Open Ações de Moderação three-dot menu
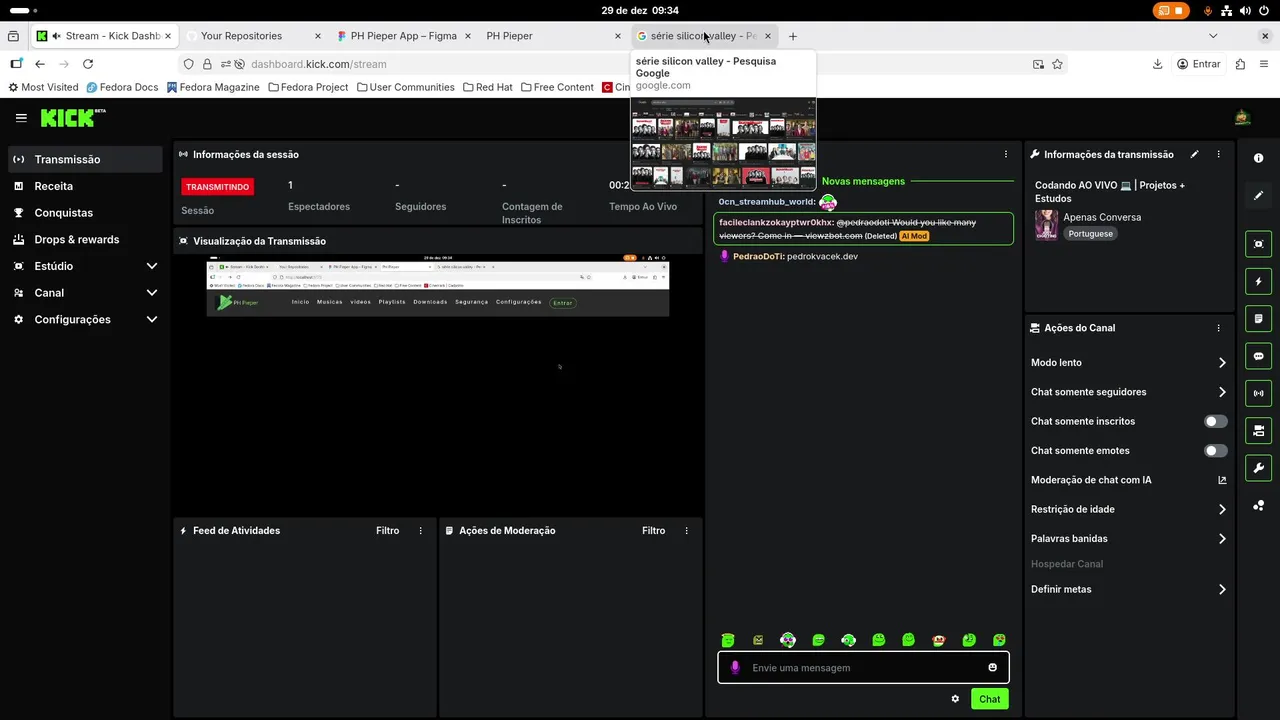Screen dimensions: 1280x720 click(686, 531)
